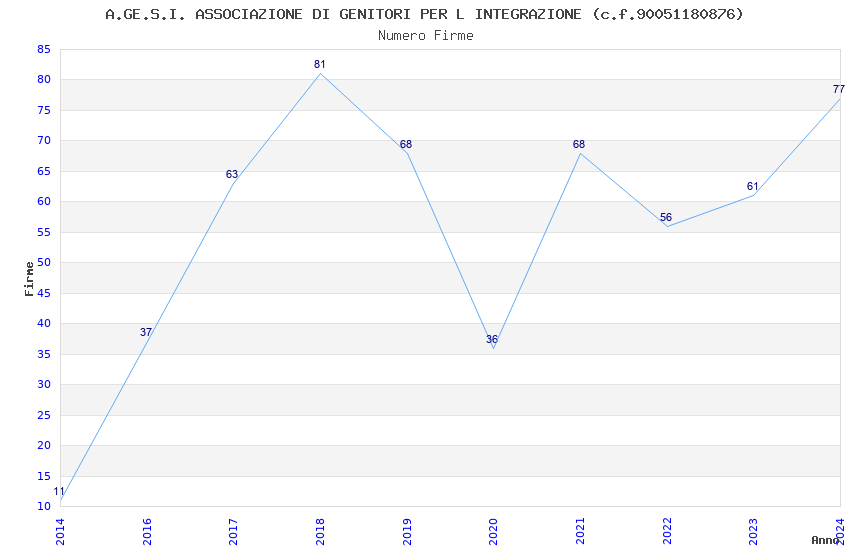Click y-axis tick 45

tap(44, 293)
